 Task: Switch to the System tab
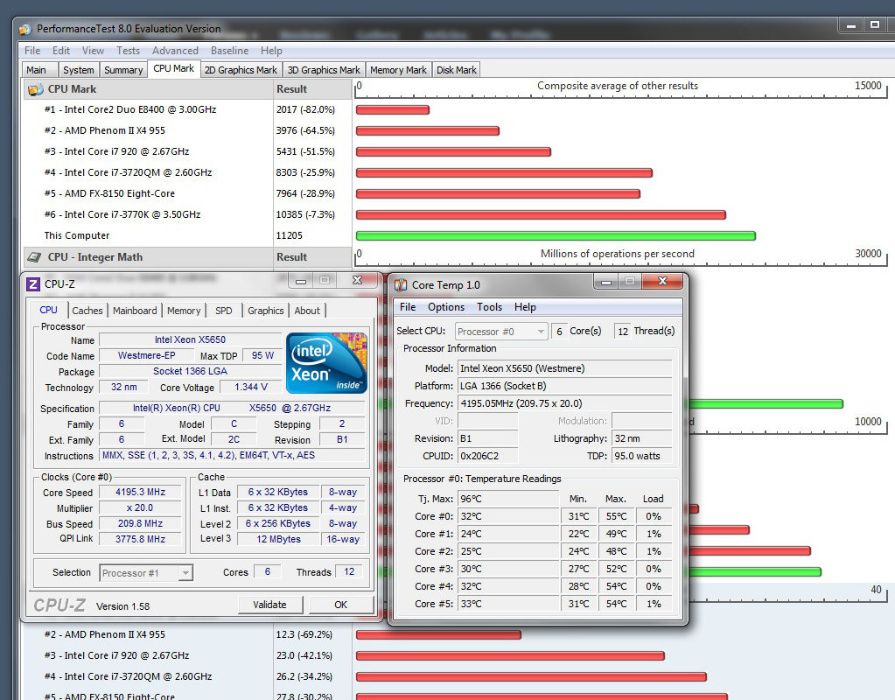pos(78,70)
